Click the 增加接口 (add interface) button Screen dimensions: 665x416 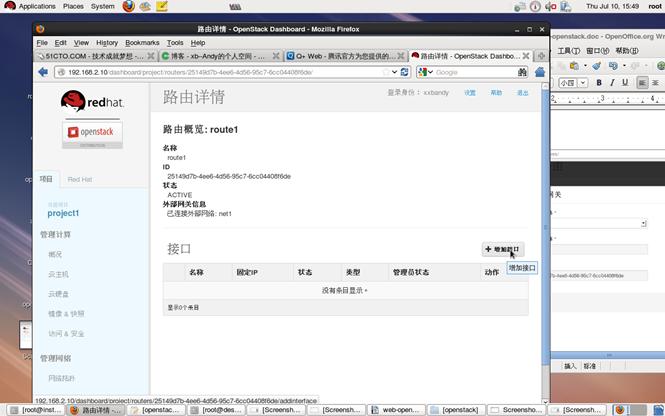(x=502, y=248)
